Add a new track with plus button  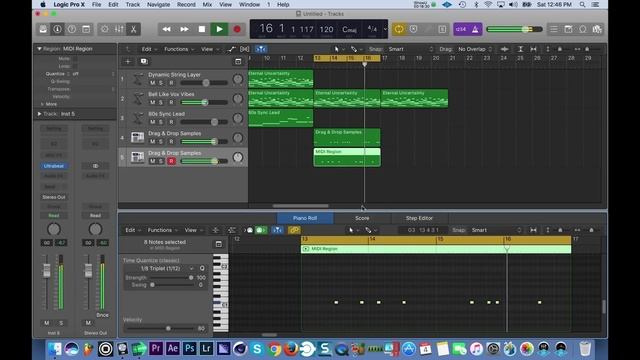click(128, 61)
